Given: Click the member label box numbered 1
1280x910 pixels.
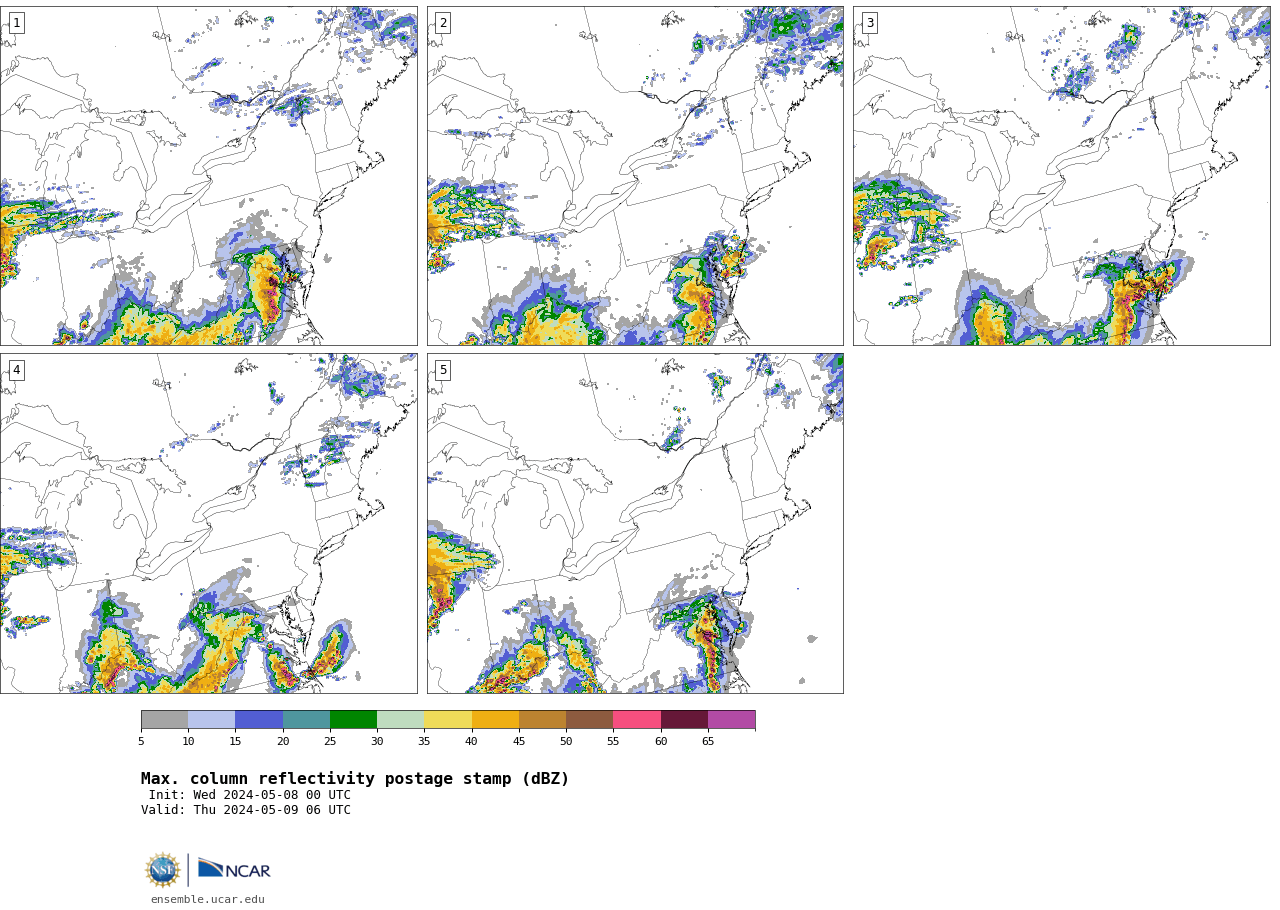Looking at the screenshot, I should tap(16, 23).
